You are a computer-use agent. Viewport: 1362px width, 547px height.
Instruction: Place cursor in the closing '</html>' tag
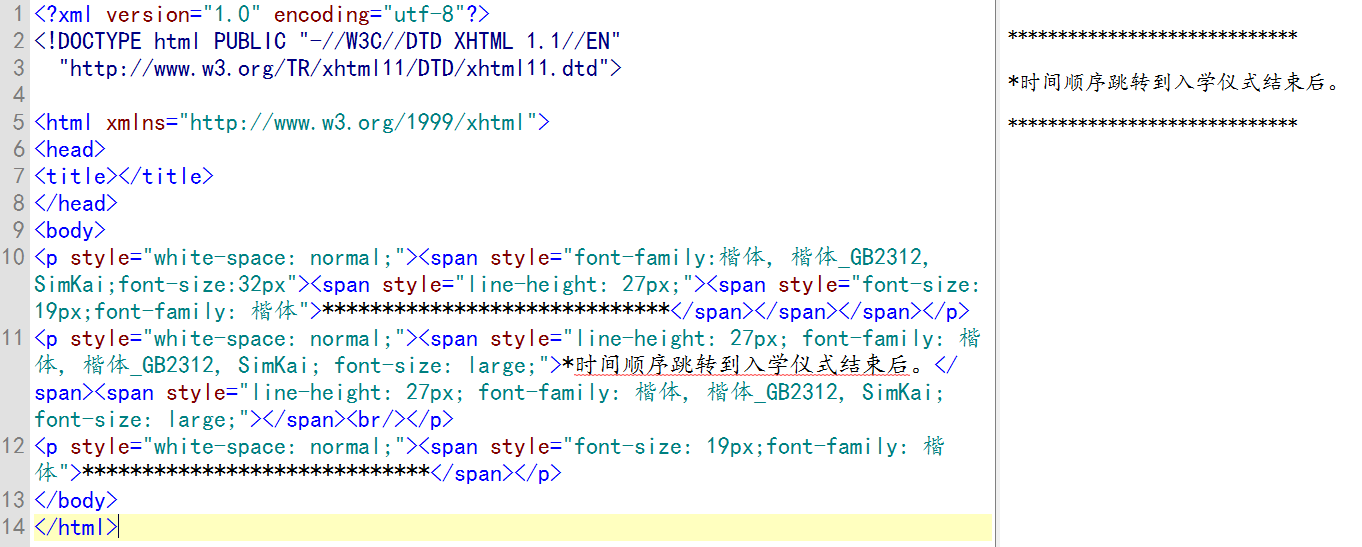tap(76, 528)
